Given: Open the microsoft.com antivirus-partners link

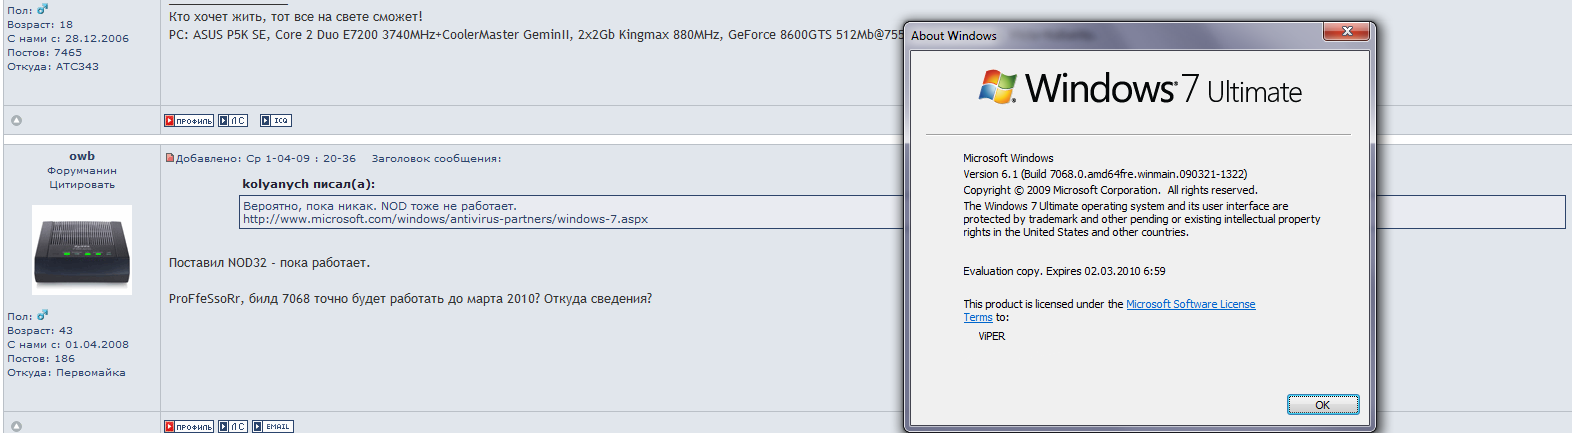Looking at the screenshot, I should point(445,219).
